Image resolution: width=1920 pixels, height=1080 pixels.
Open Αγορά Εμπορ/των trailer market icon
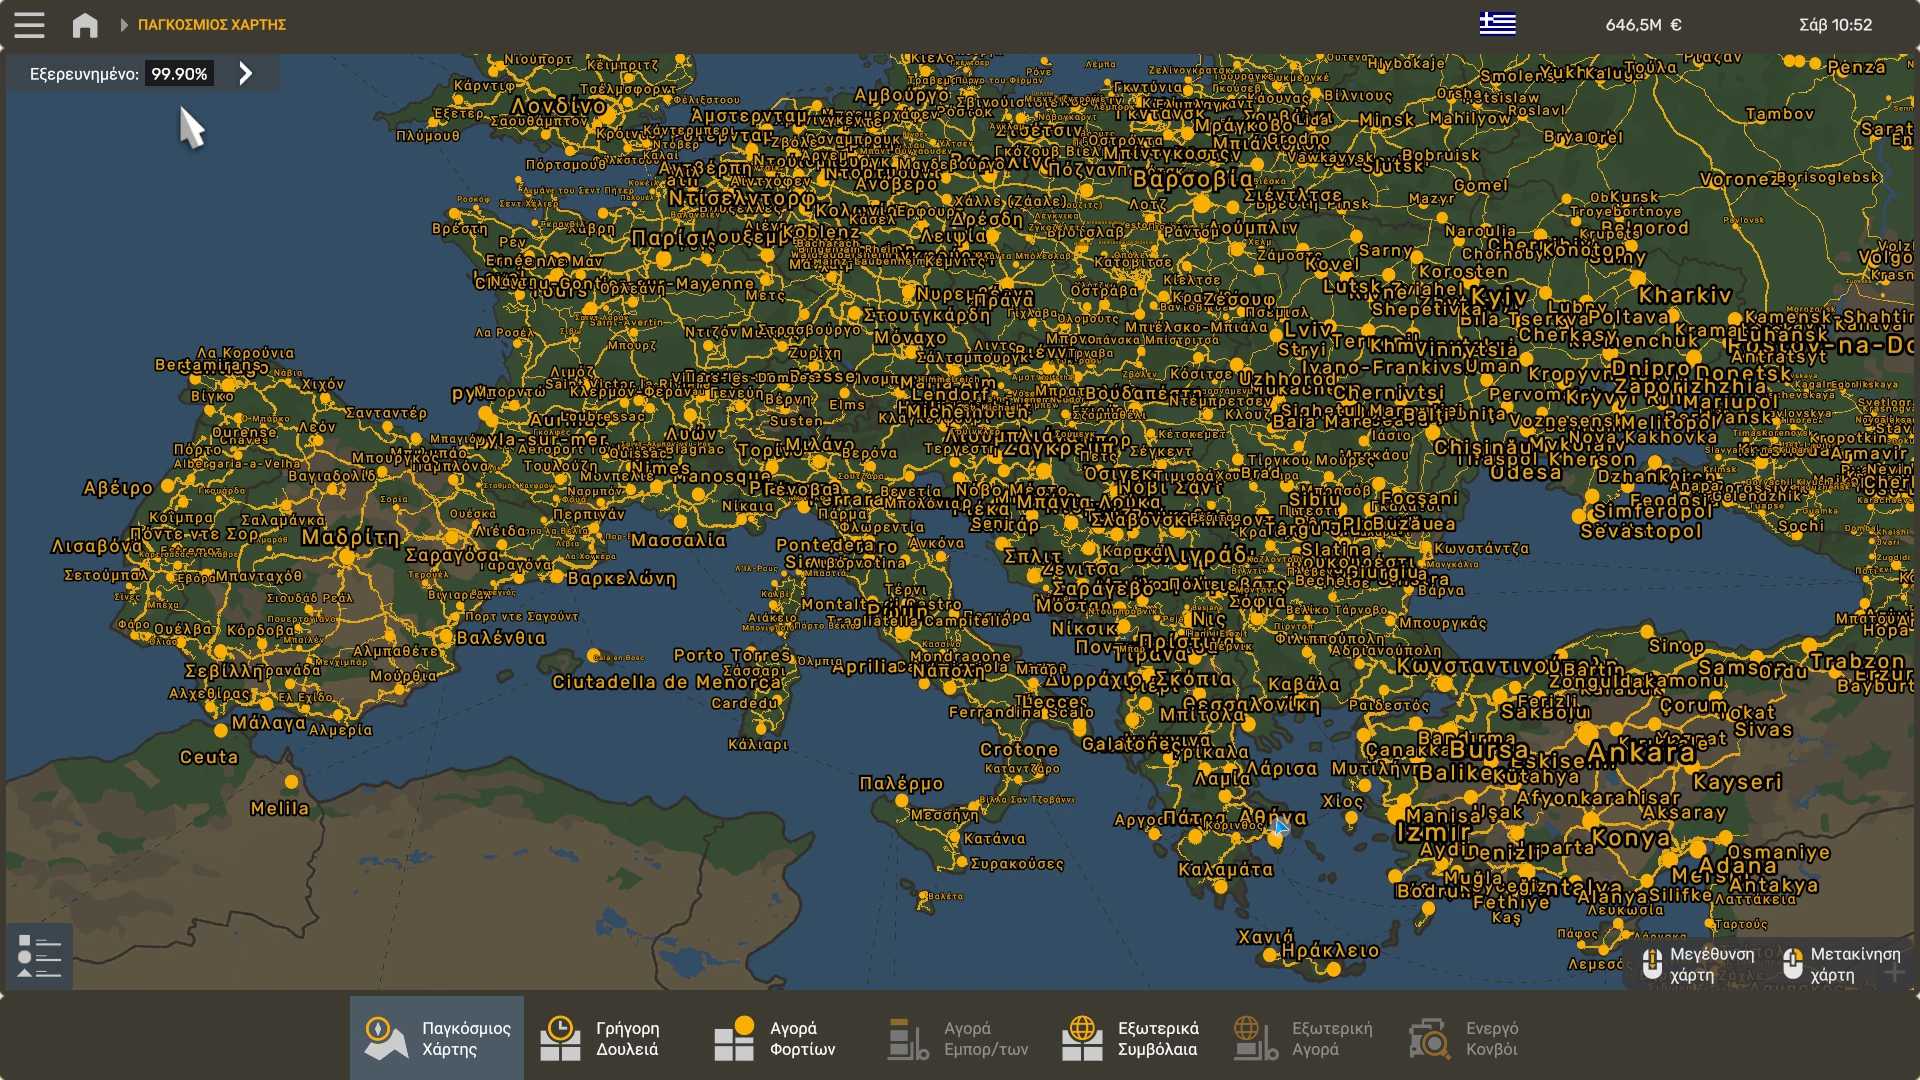(908, 1038)
